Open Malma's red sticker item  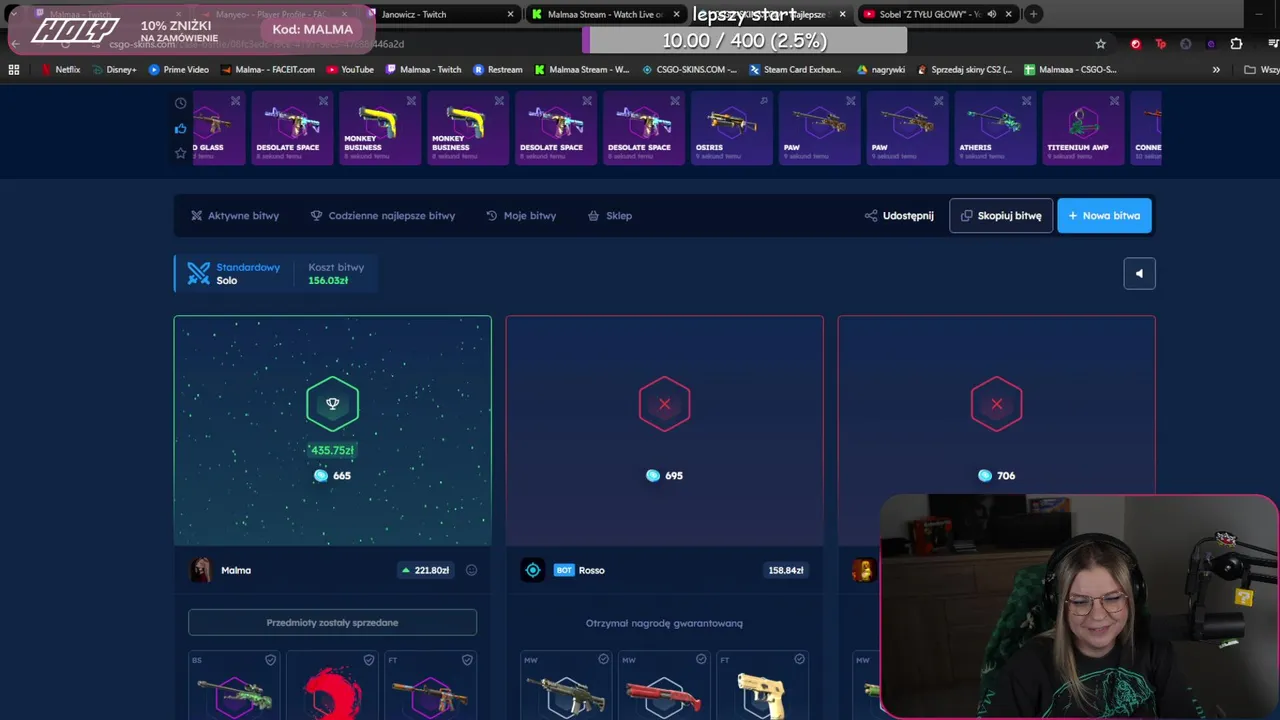[332, 686]
